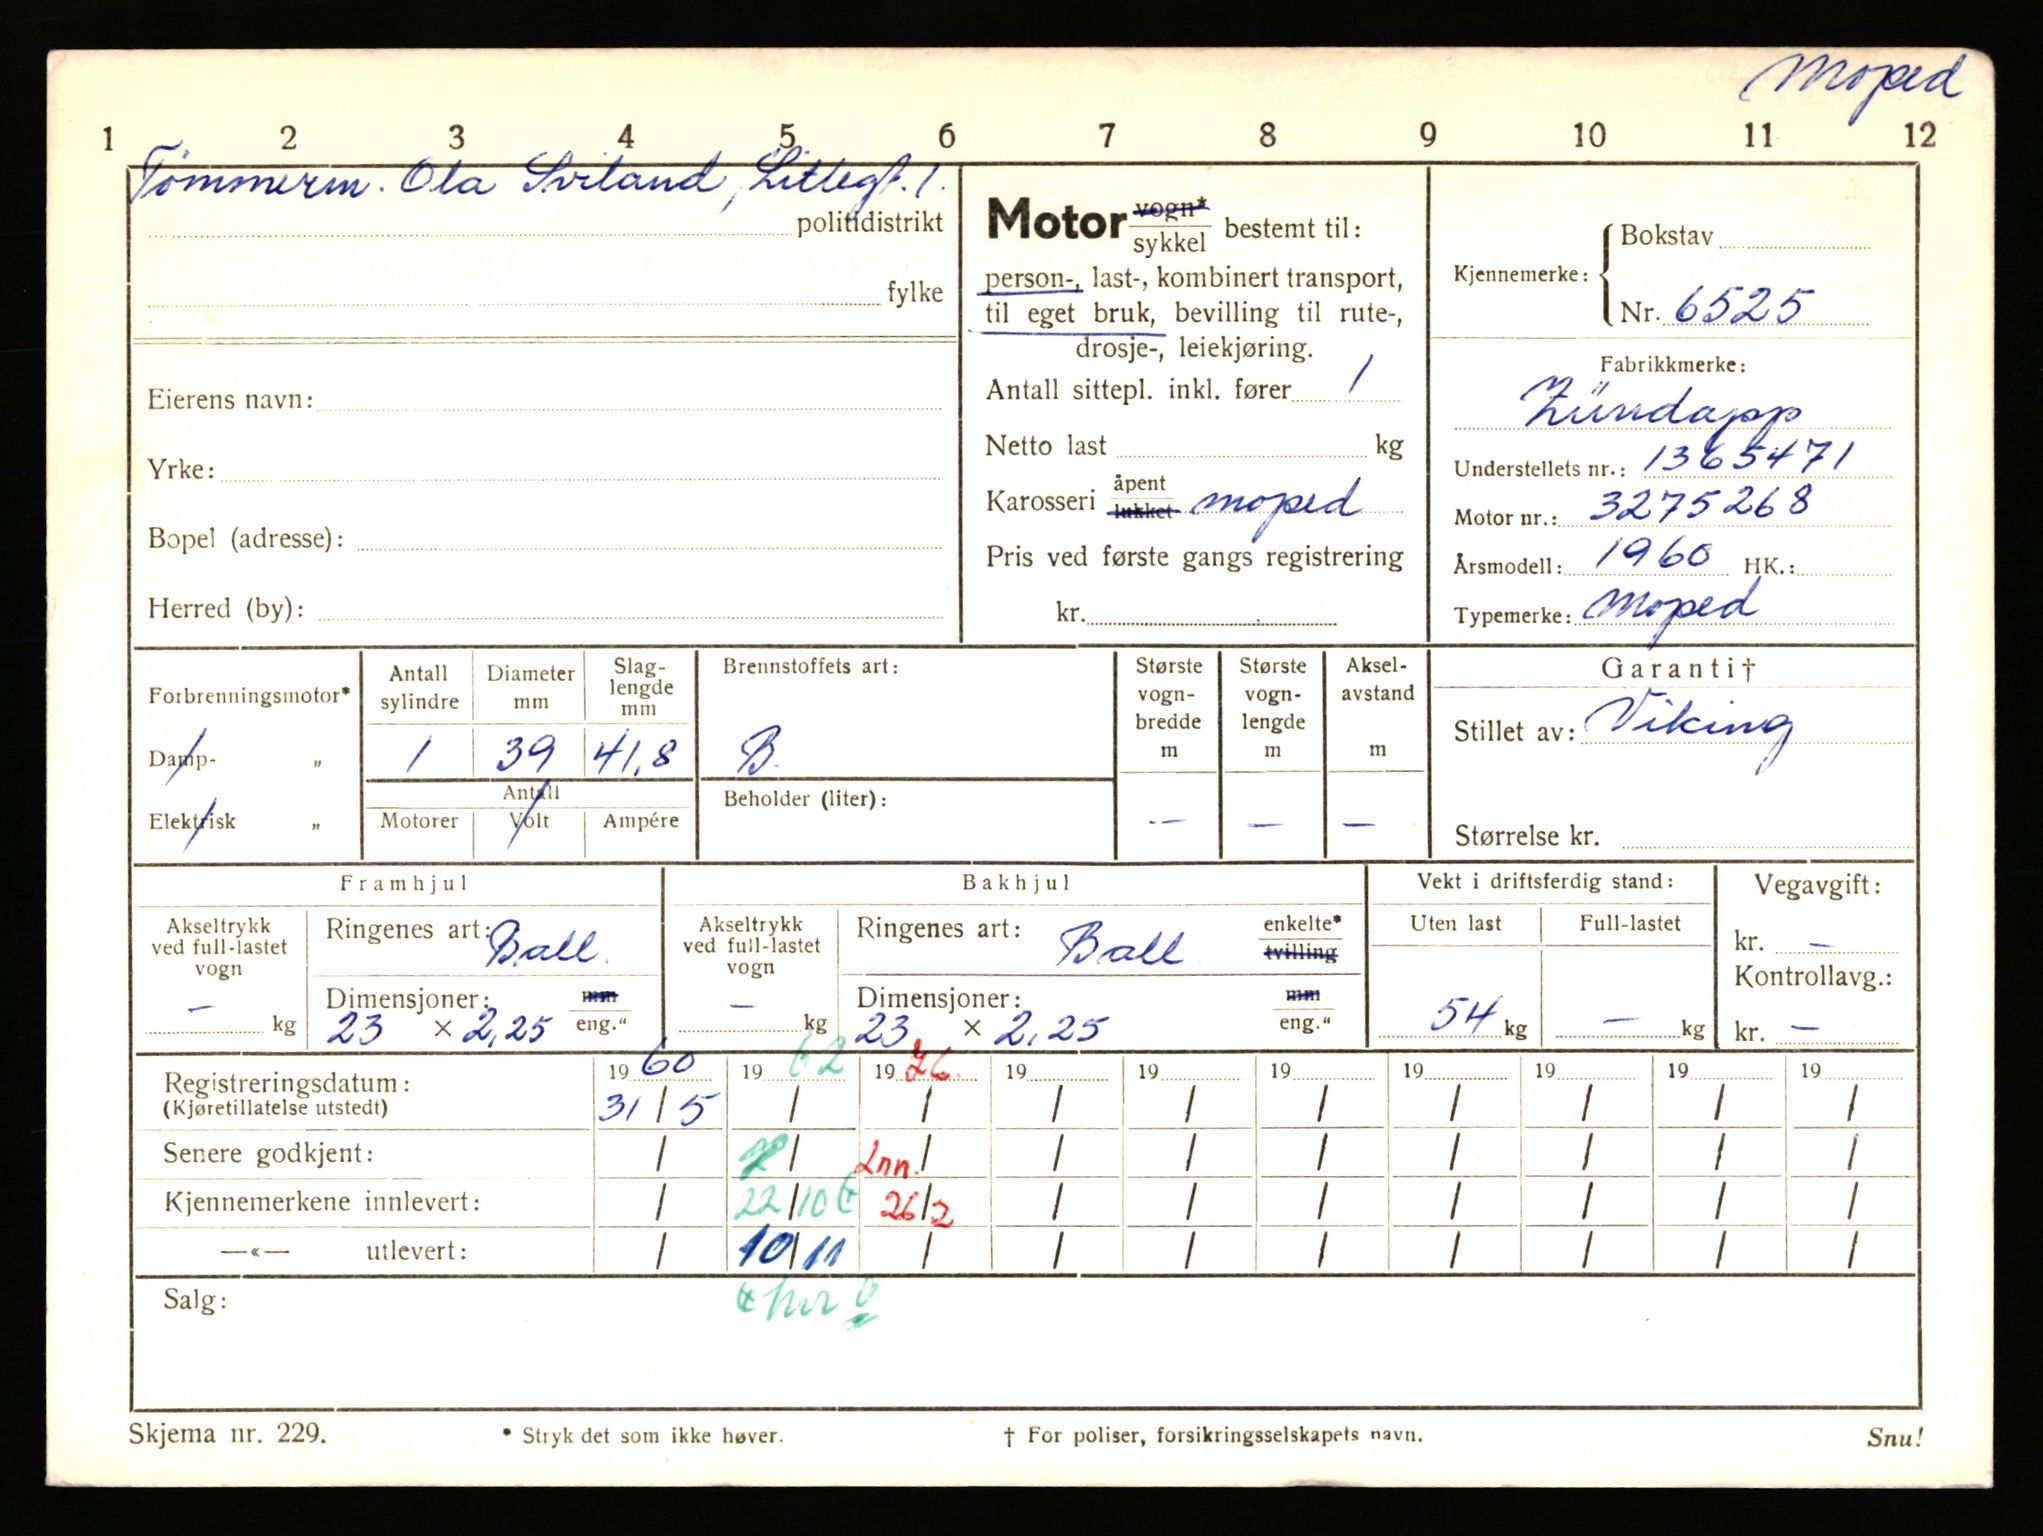Click the 'Vegavgift:' label
2043x1536 pixels.
point(1818,885)
